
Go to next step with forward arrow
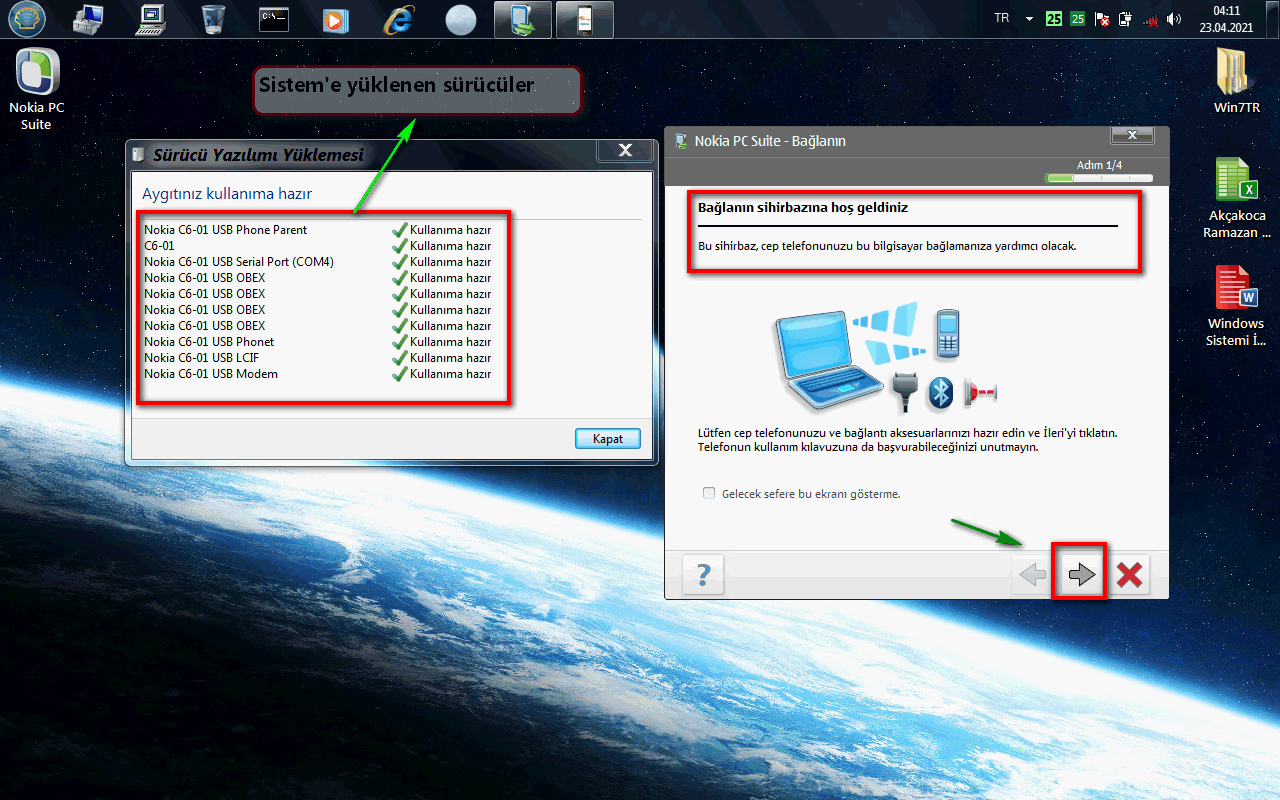click(1082, 574)
